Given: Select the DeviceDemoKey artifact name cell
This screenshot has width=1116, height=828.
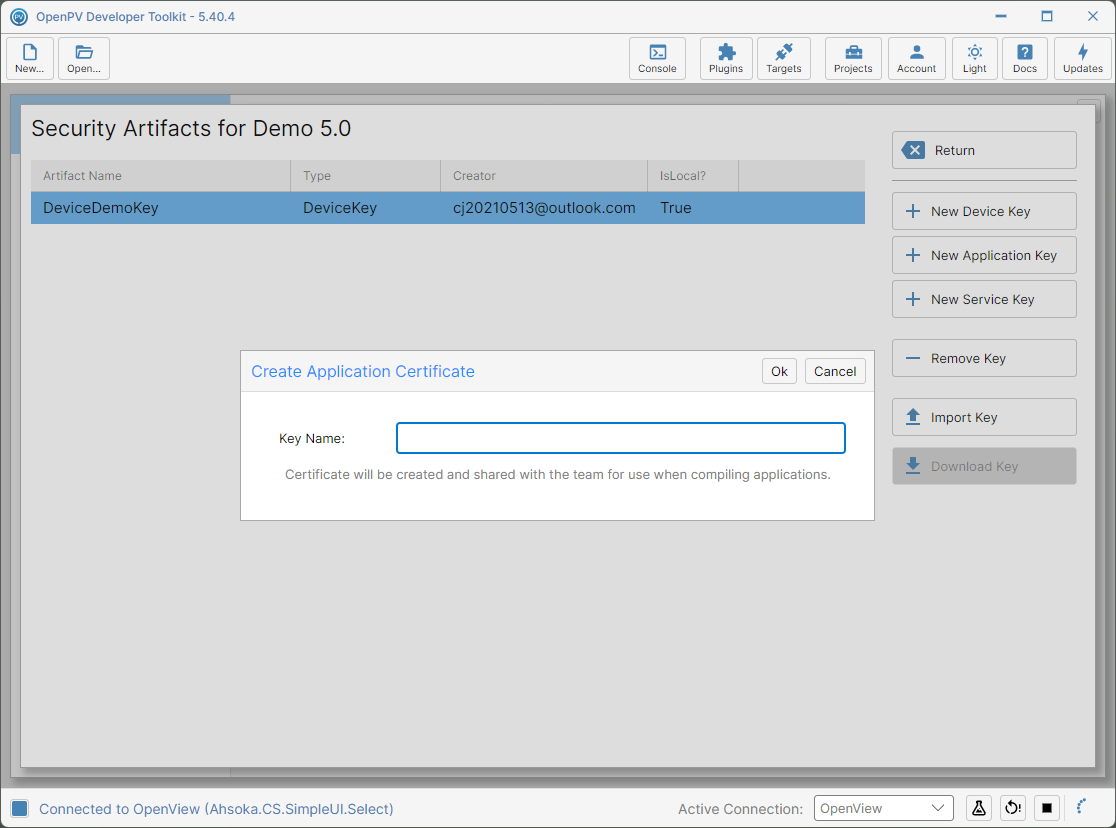Looking at the screenshot, I should point(161,208).
